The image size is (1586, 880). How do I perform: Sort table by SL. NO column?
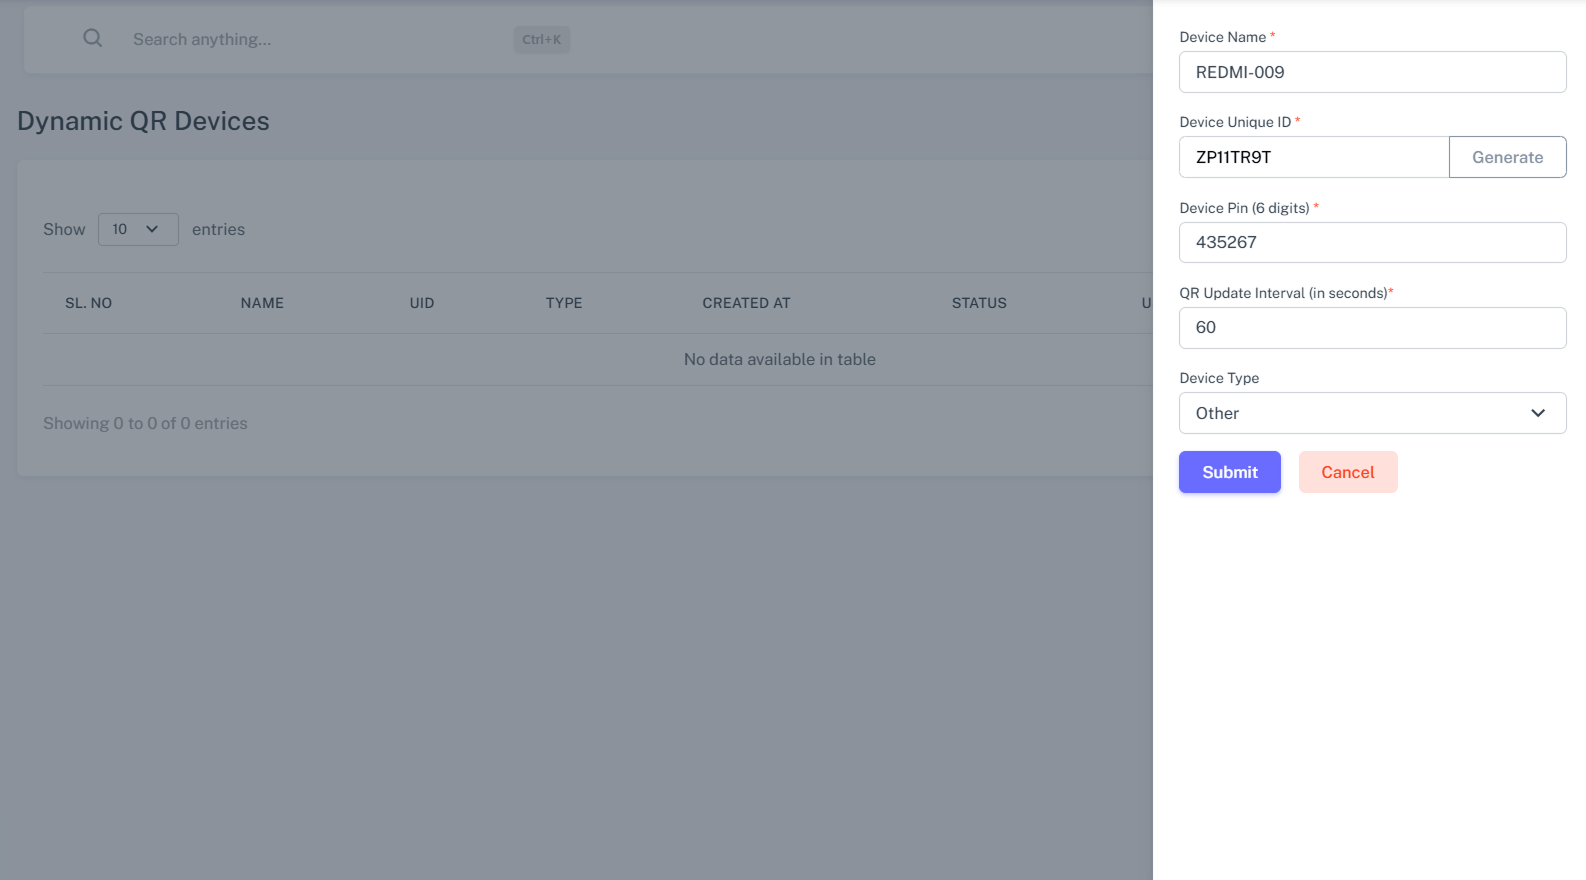pos(89,303)
